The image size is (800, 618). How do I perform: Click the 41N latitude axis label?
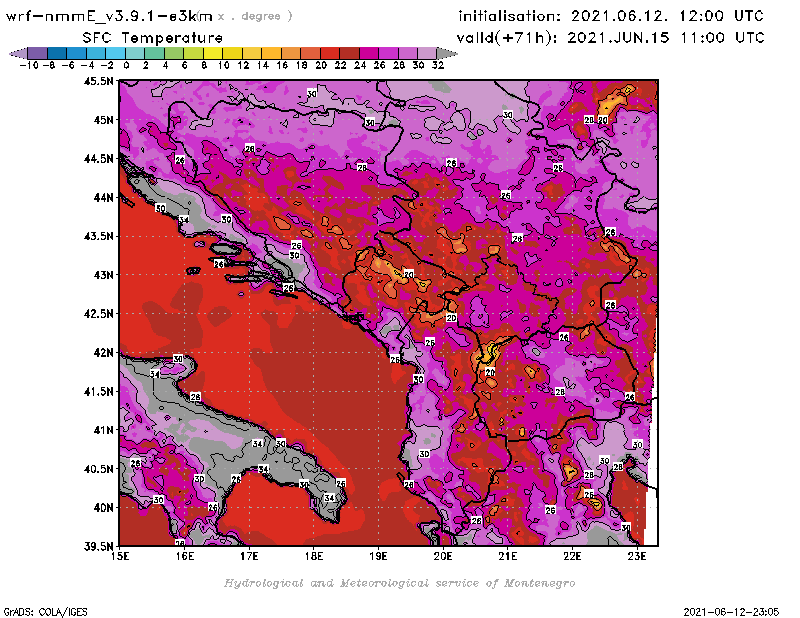point(104,430)
